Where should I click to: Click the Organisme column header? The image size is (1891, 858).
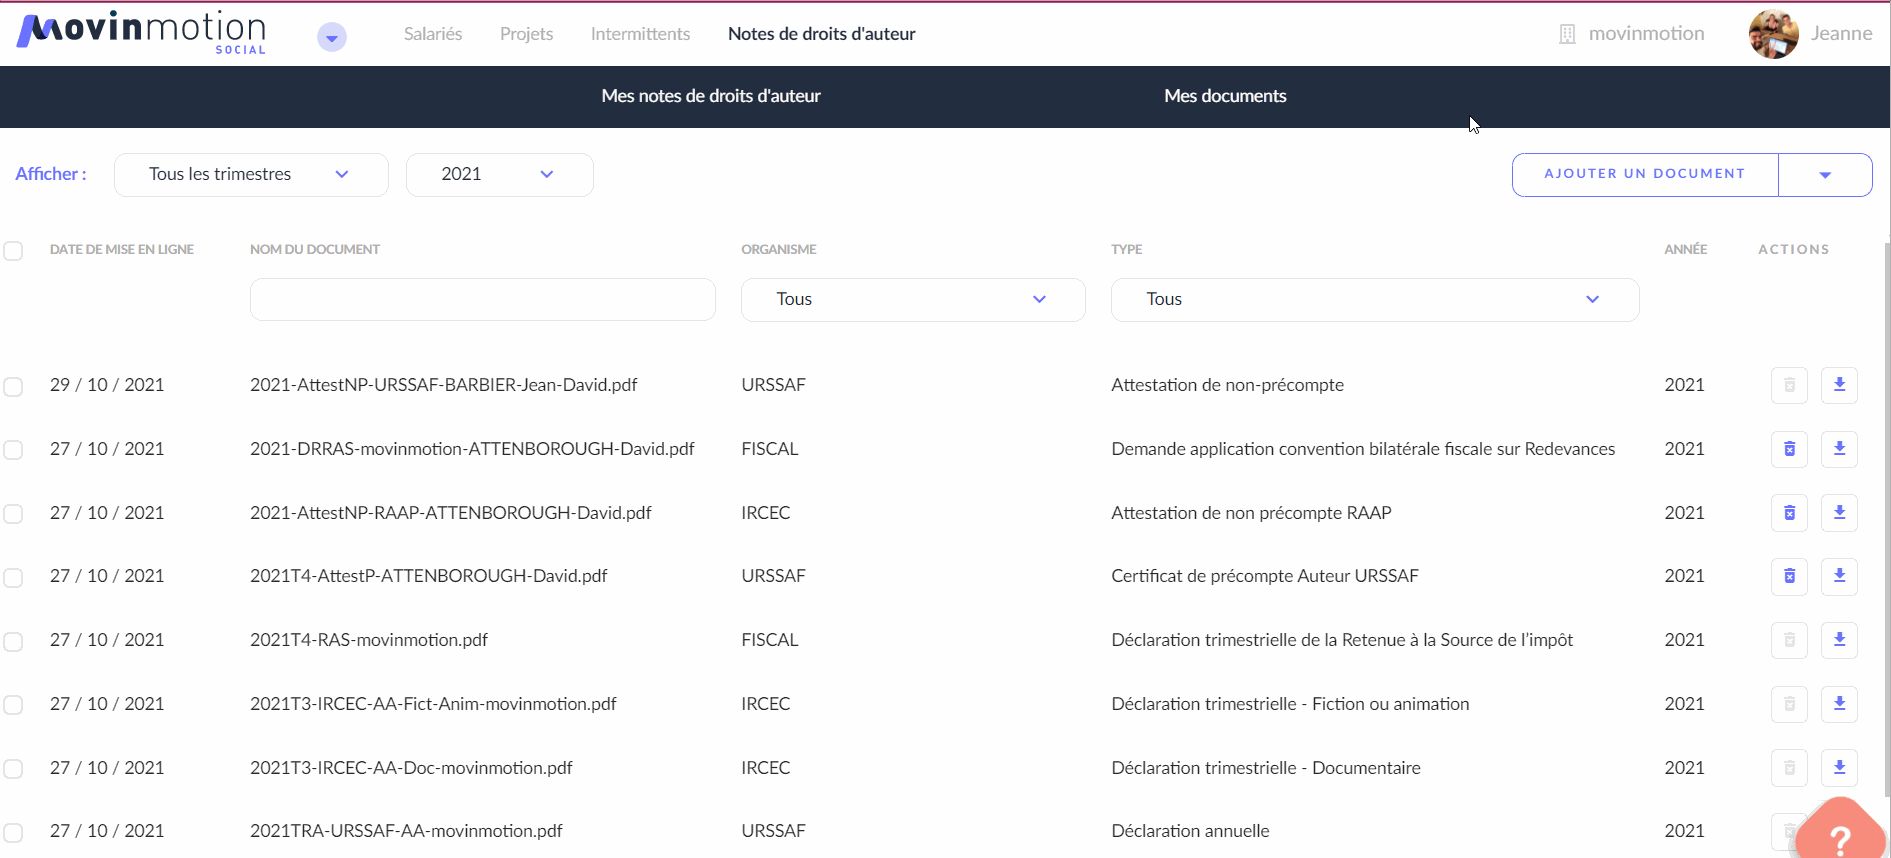(779, 250)
